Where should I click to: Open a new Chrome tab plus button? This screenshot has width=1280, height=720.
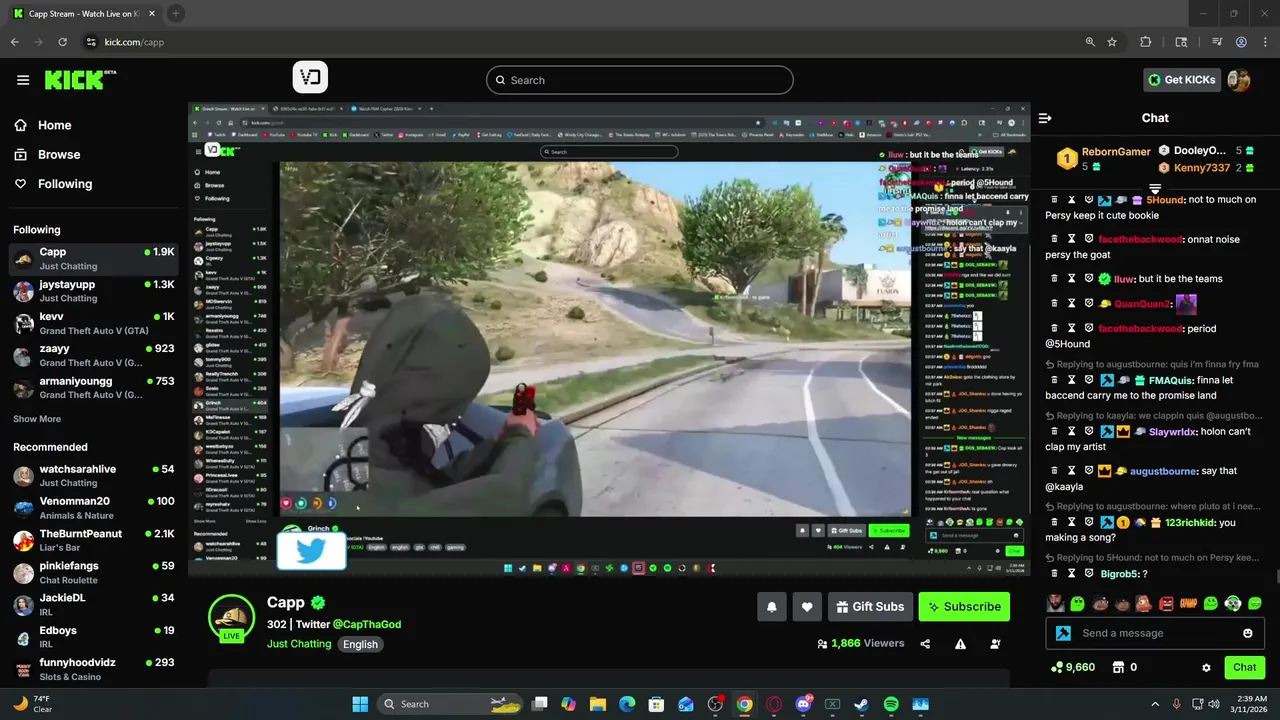[176, 13]
